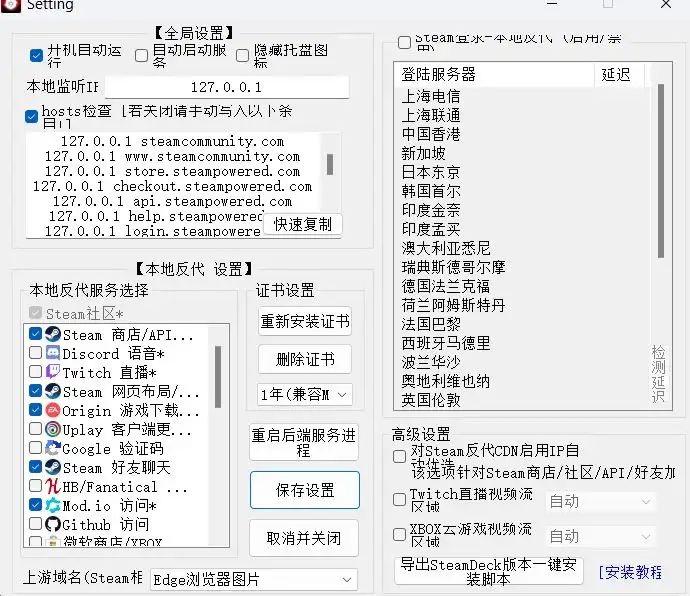Click the Steam icon beside 好友聊天
This screenshot has height=596, width=690.
(x=53, y=467)
